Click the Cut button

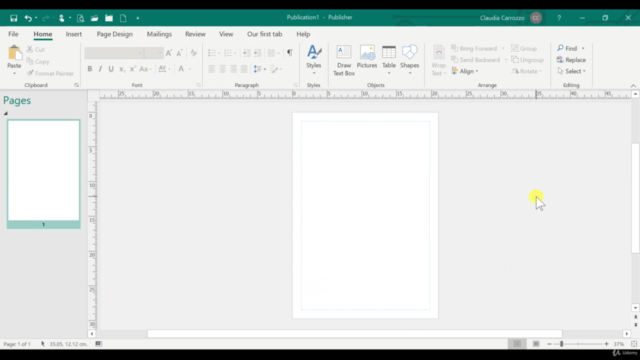pos(36,49)
